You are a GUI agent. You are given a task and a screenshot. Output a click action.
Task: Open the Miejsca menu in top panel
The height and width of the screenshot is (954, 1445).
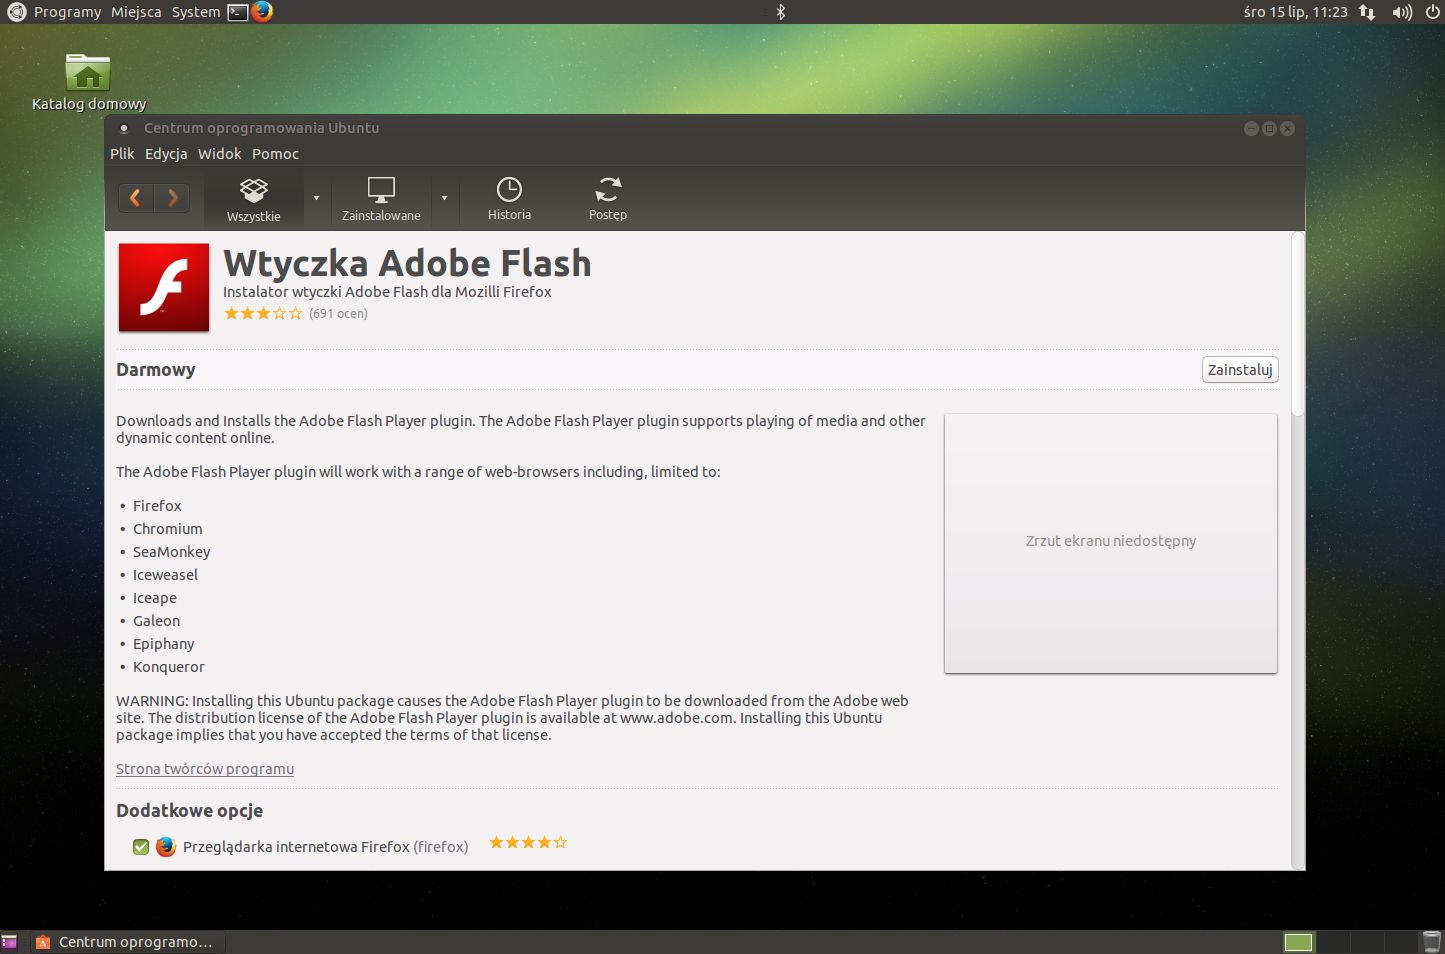point(136,12)
